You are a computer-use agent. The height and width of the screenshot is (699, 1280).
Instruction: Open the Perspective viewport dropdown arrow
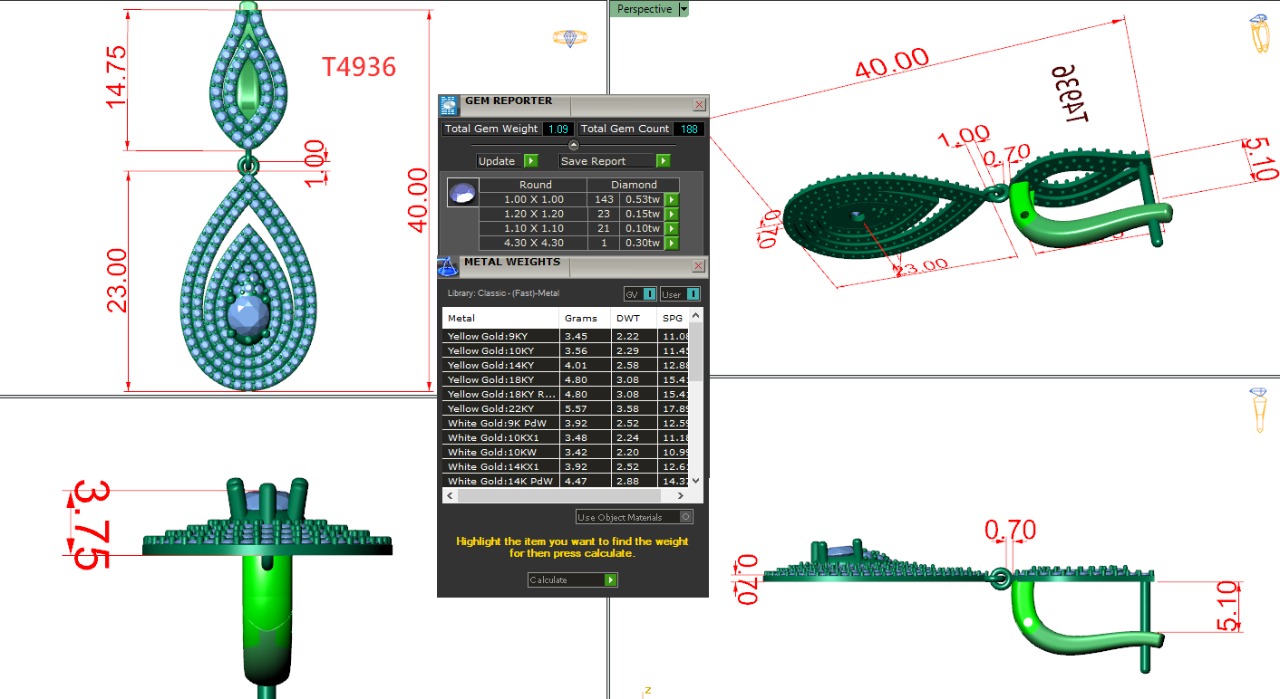coord(683,9)
